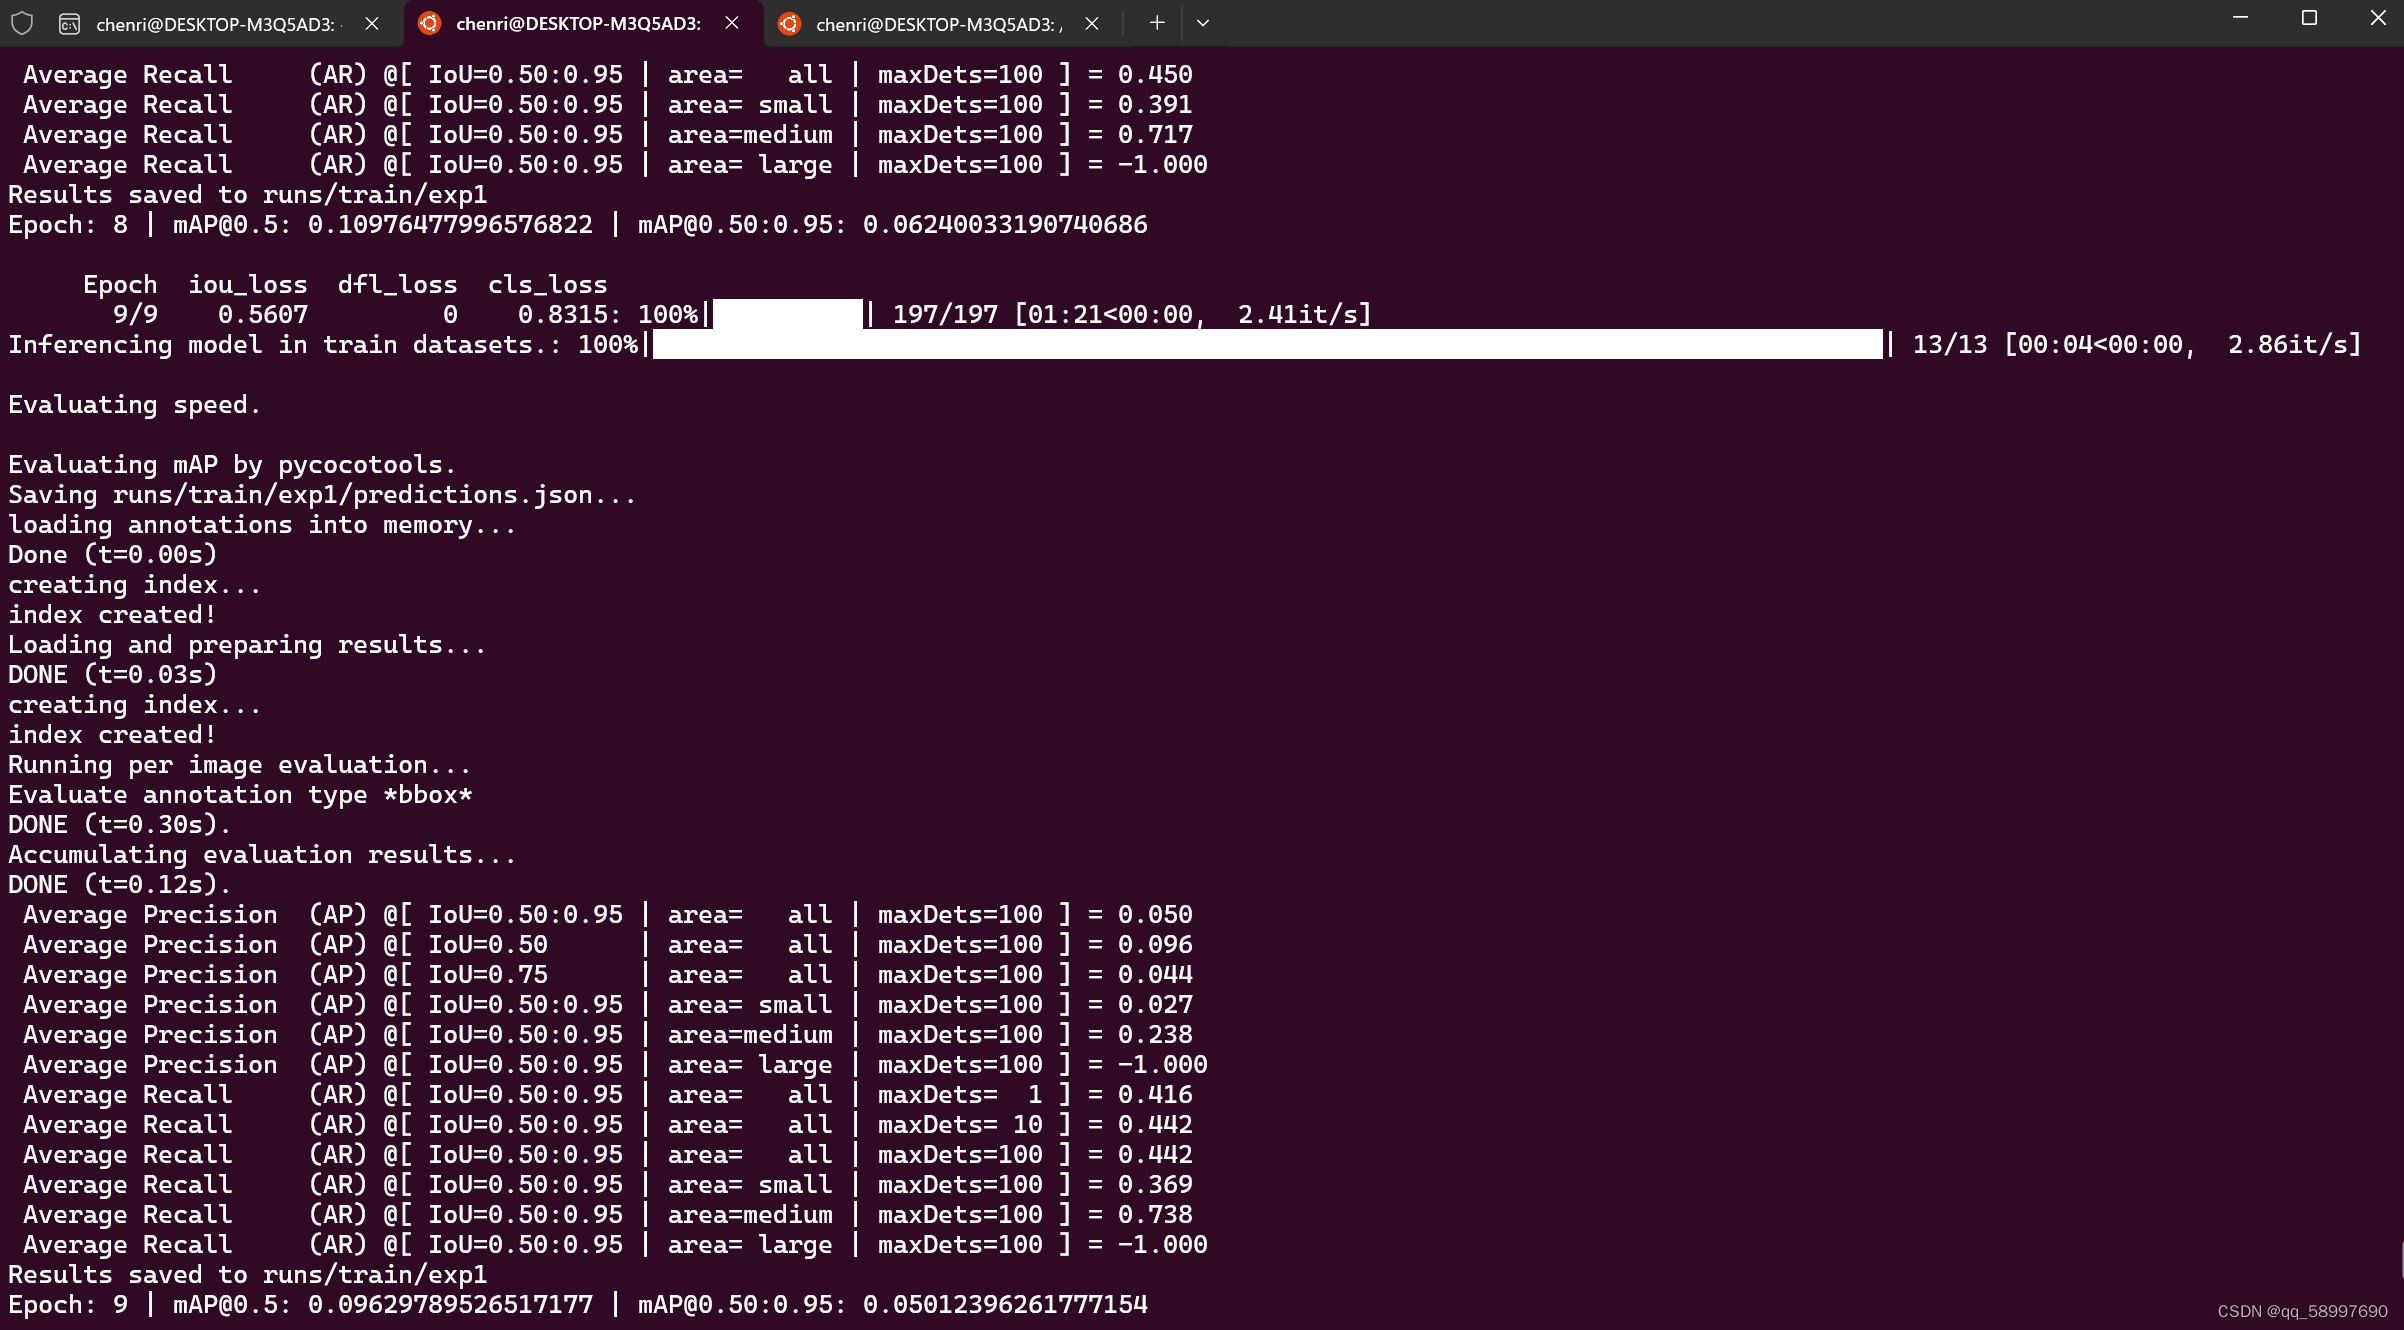Close the first command prompt tab
The image size is (2404, 1330).
click(x=372, y=23)
